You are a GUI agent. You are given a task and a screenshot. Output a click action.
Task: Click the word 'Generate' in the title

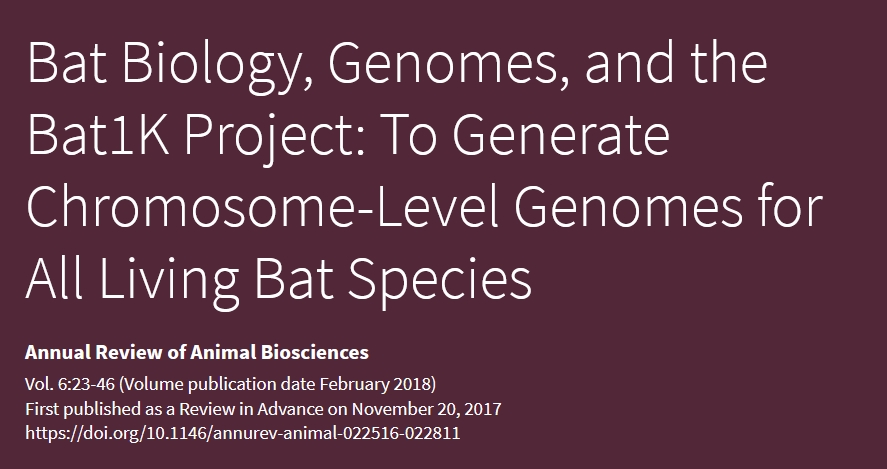(561, 135)
